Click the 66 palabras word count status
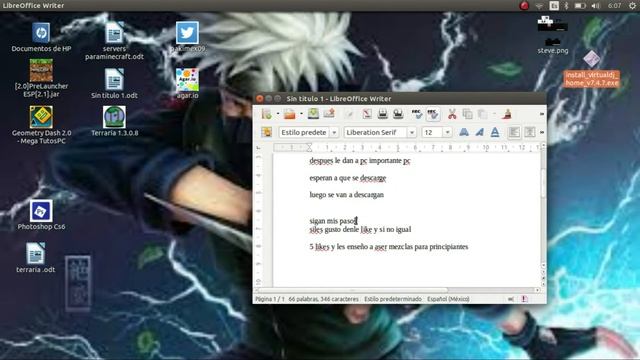 (323, 299)
